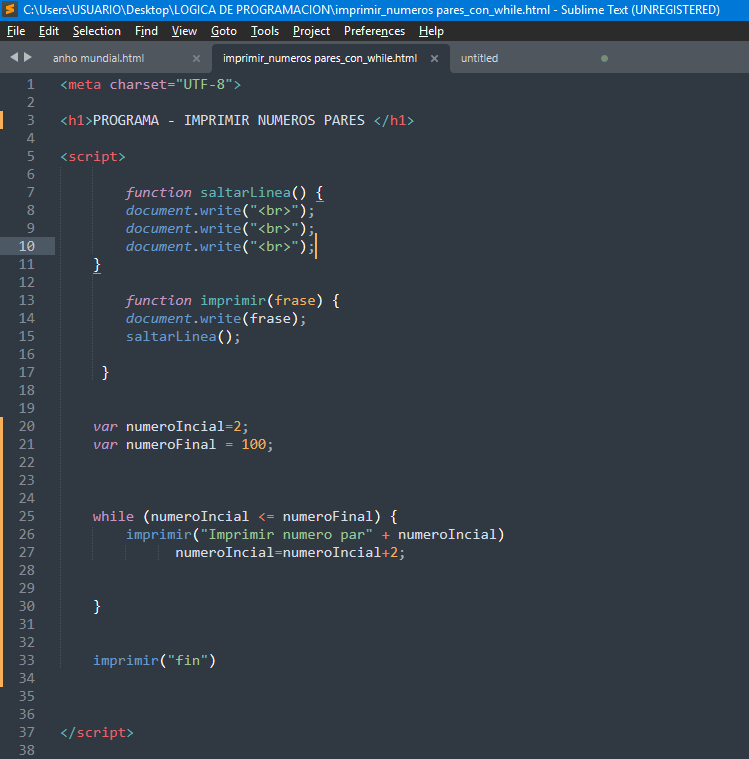Switch to the anho mundial.html tab
The height and width of the screenshot is (759, 749).
pyautogui.click(x=98, y=58)
